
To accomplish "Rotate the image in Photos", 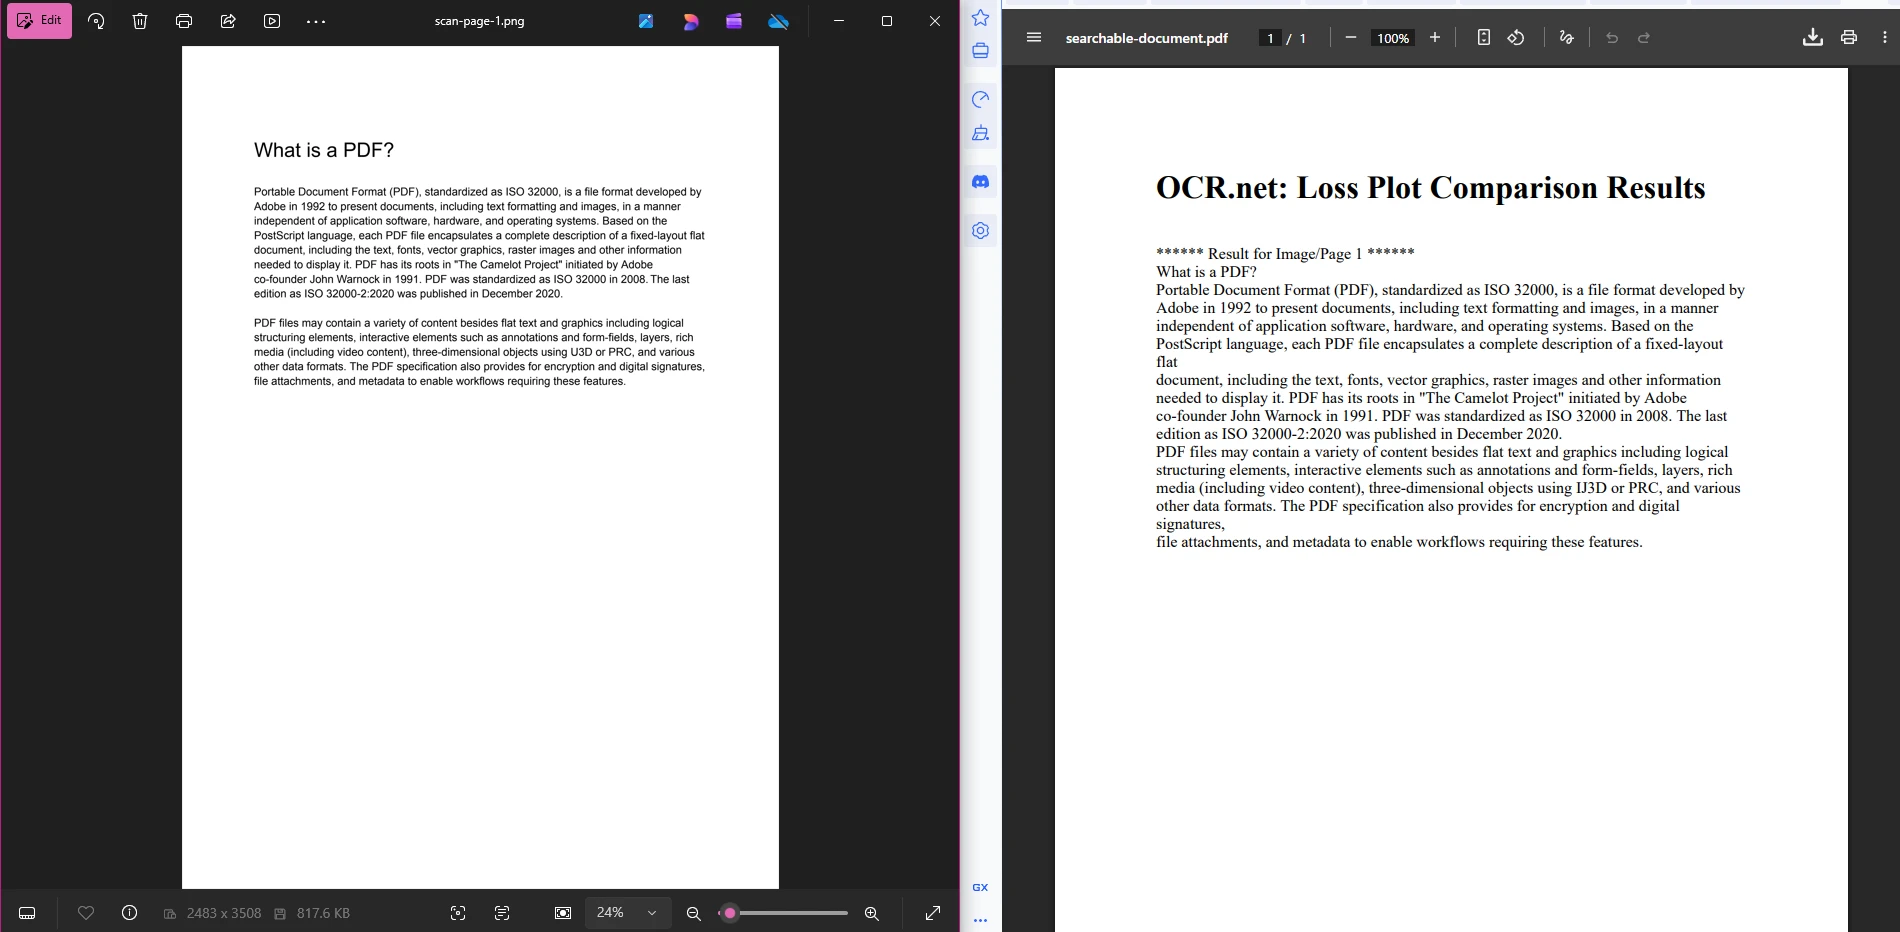I will [x=95, y=21].
